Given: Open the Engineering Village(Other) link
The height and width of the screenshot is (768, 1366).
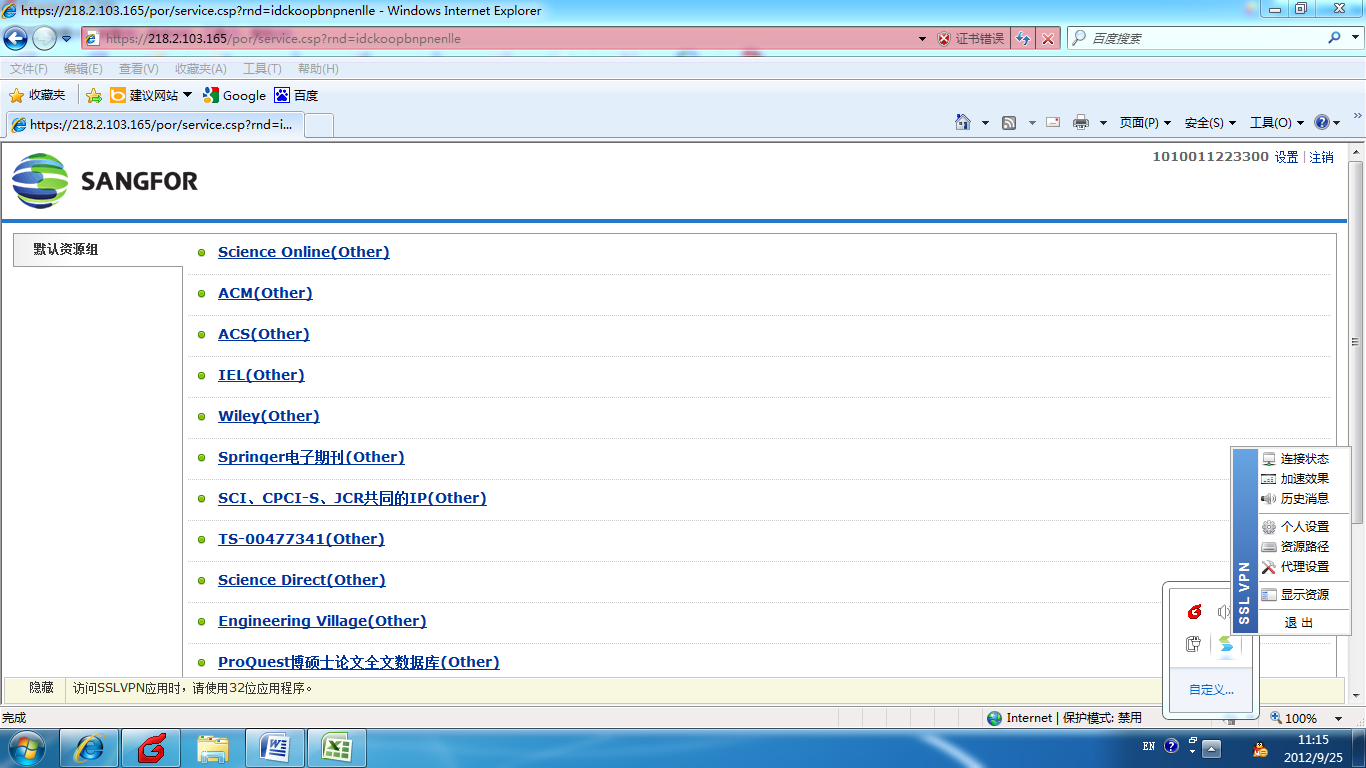Looking at the screenshot, I should [322, 621].
